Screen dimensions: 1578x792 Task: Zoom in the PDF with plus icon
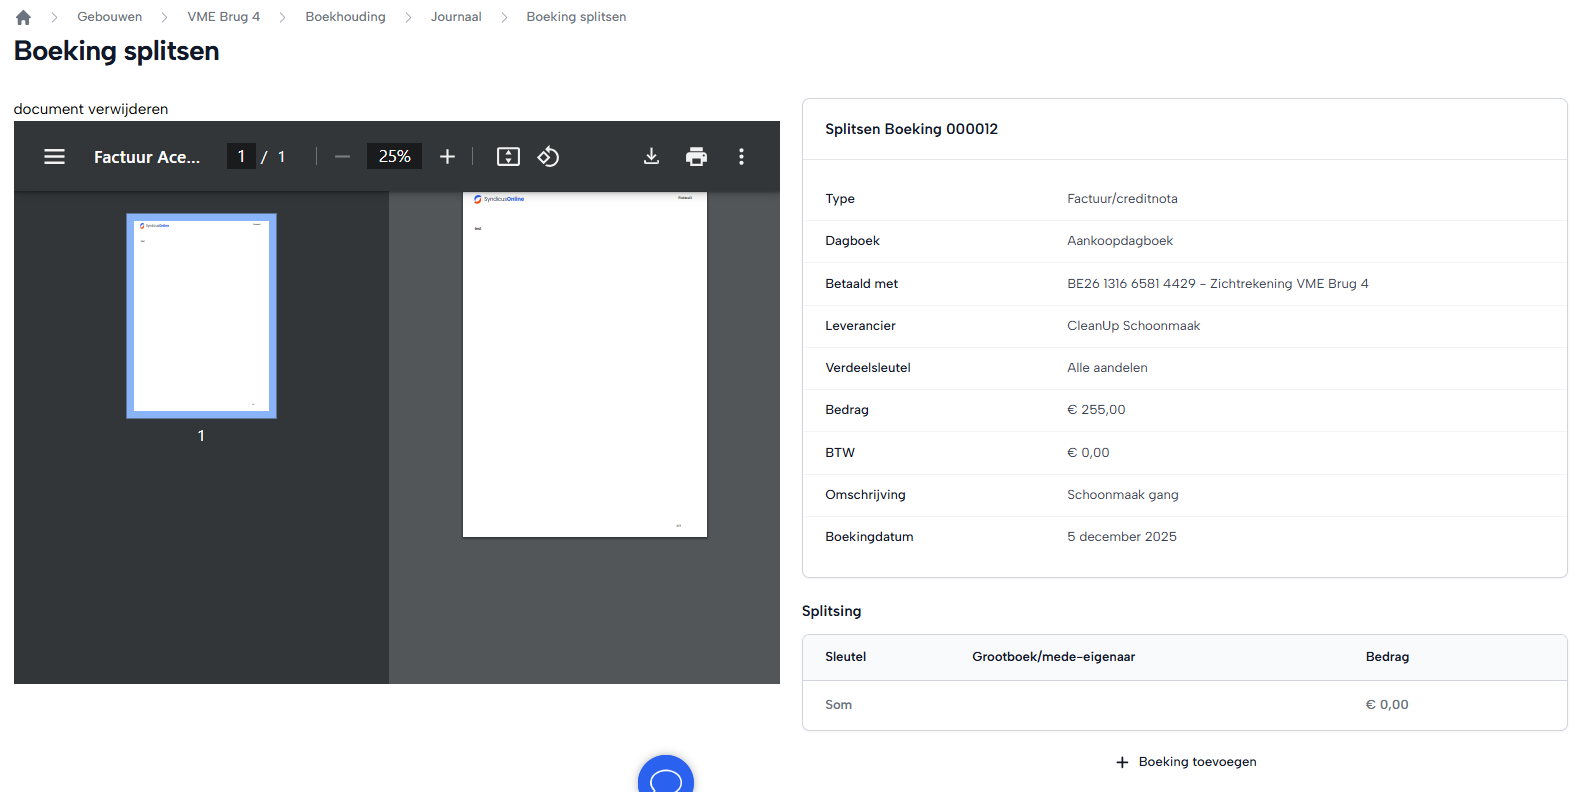447,157
